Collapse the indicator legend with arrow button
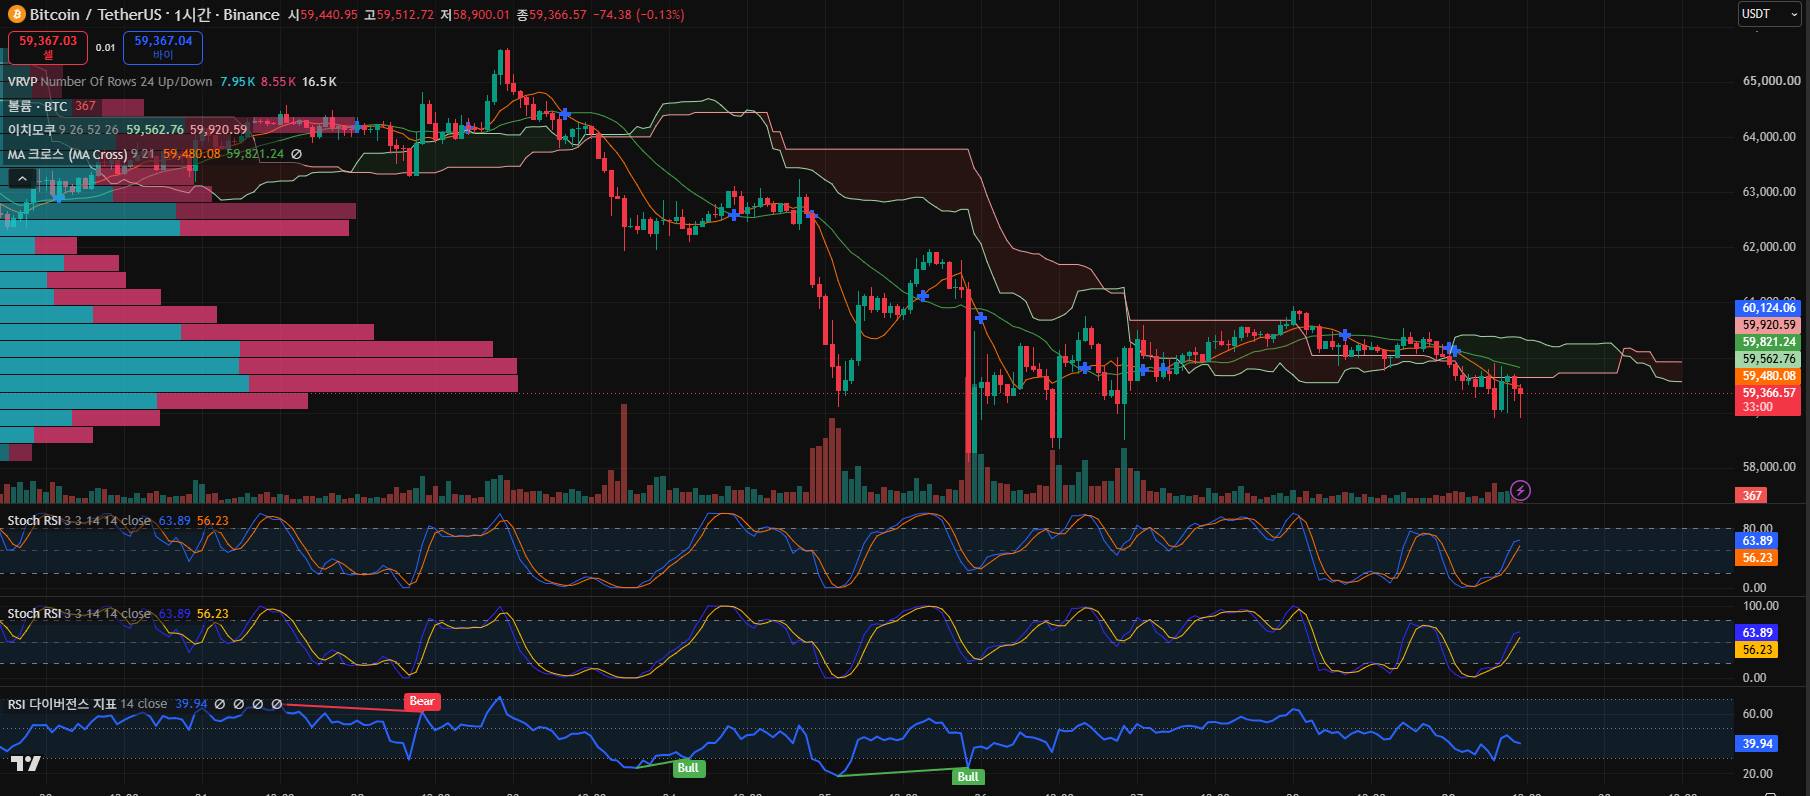The height and width of the screenshot is (796, 1810). coord(22,178)
